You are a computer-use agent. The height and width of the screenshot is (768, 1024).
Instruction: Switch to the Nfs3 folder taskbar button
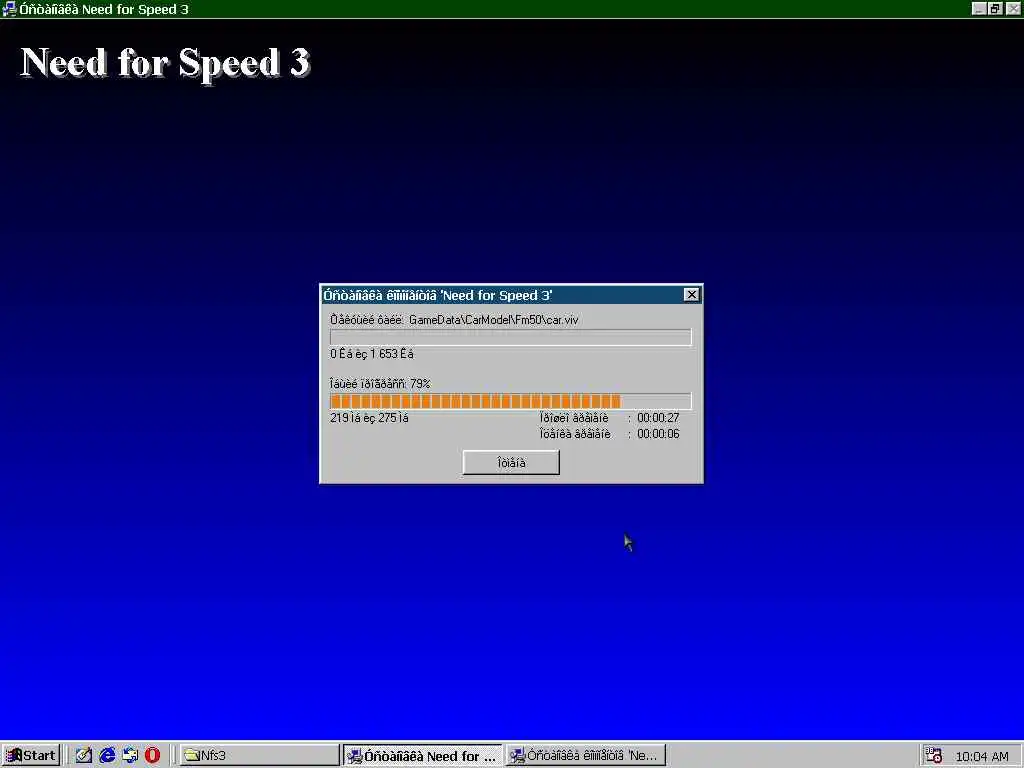(x=259, y=755)
